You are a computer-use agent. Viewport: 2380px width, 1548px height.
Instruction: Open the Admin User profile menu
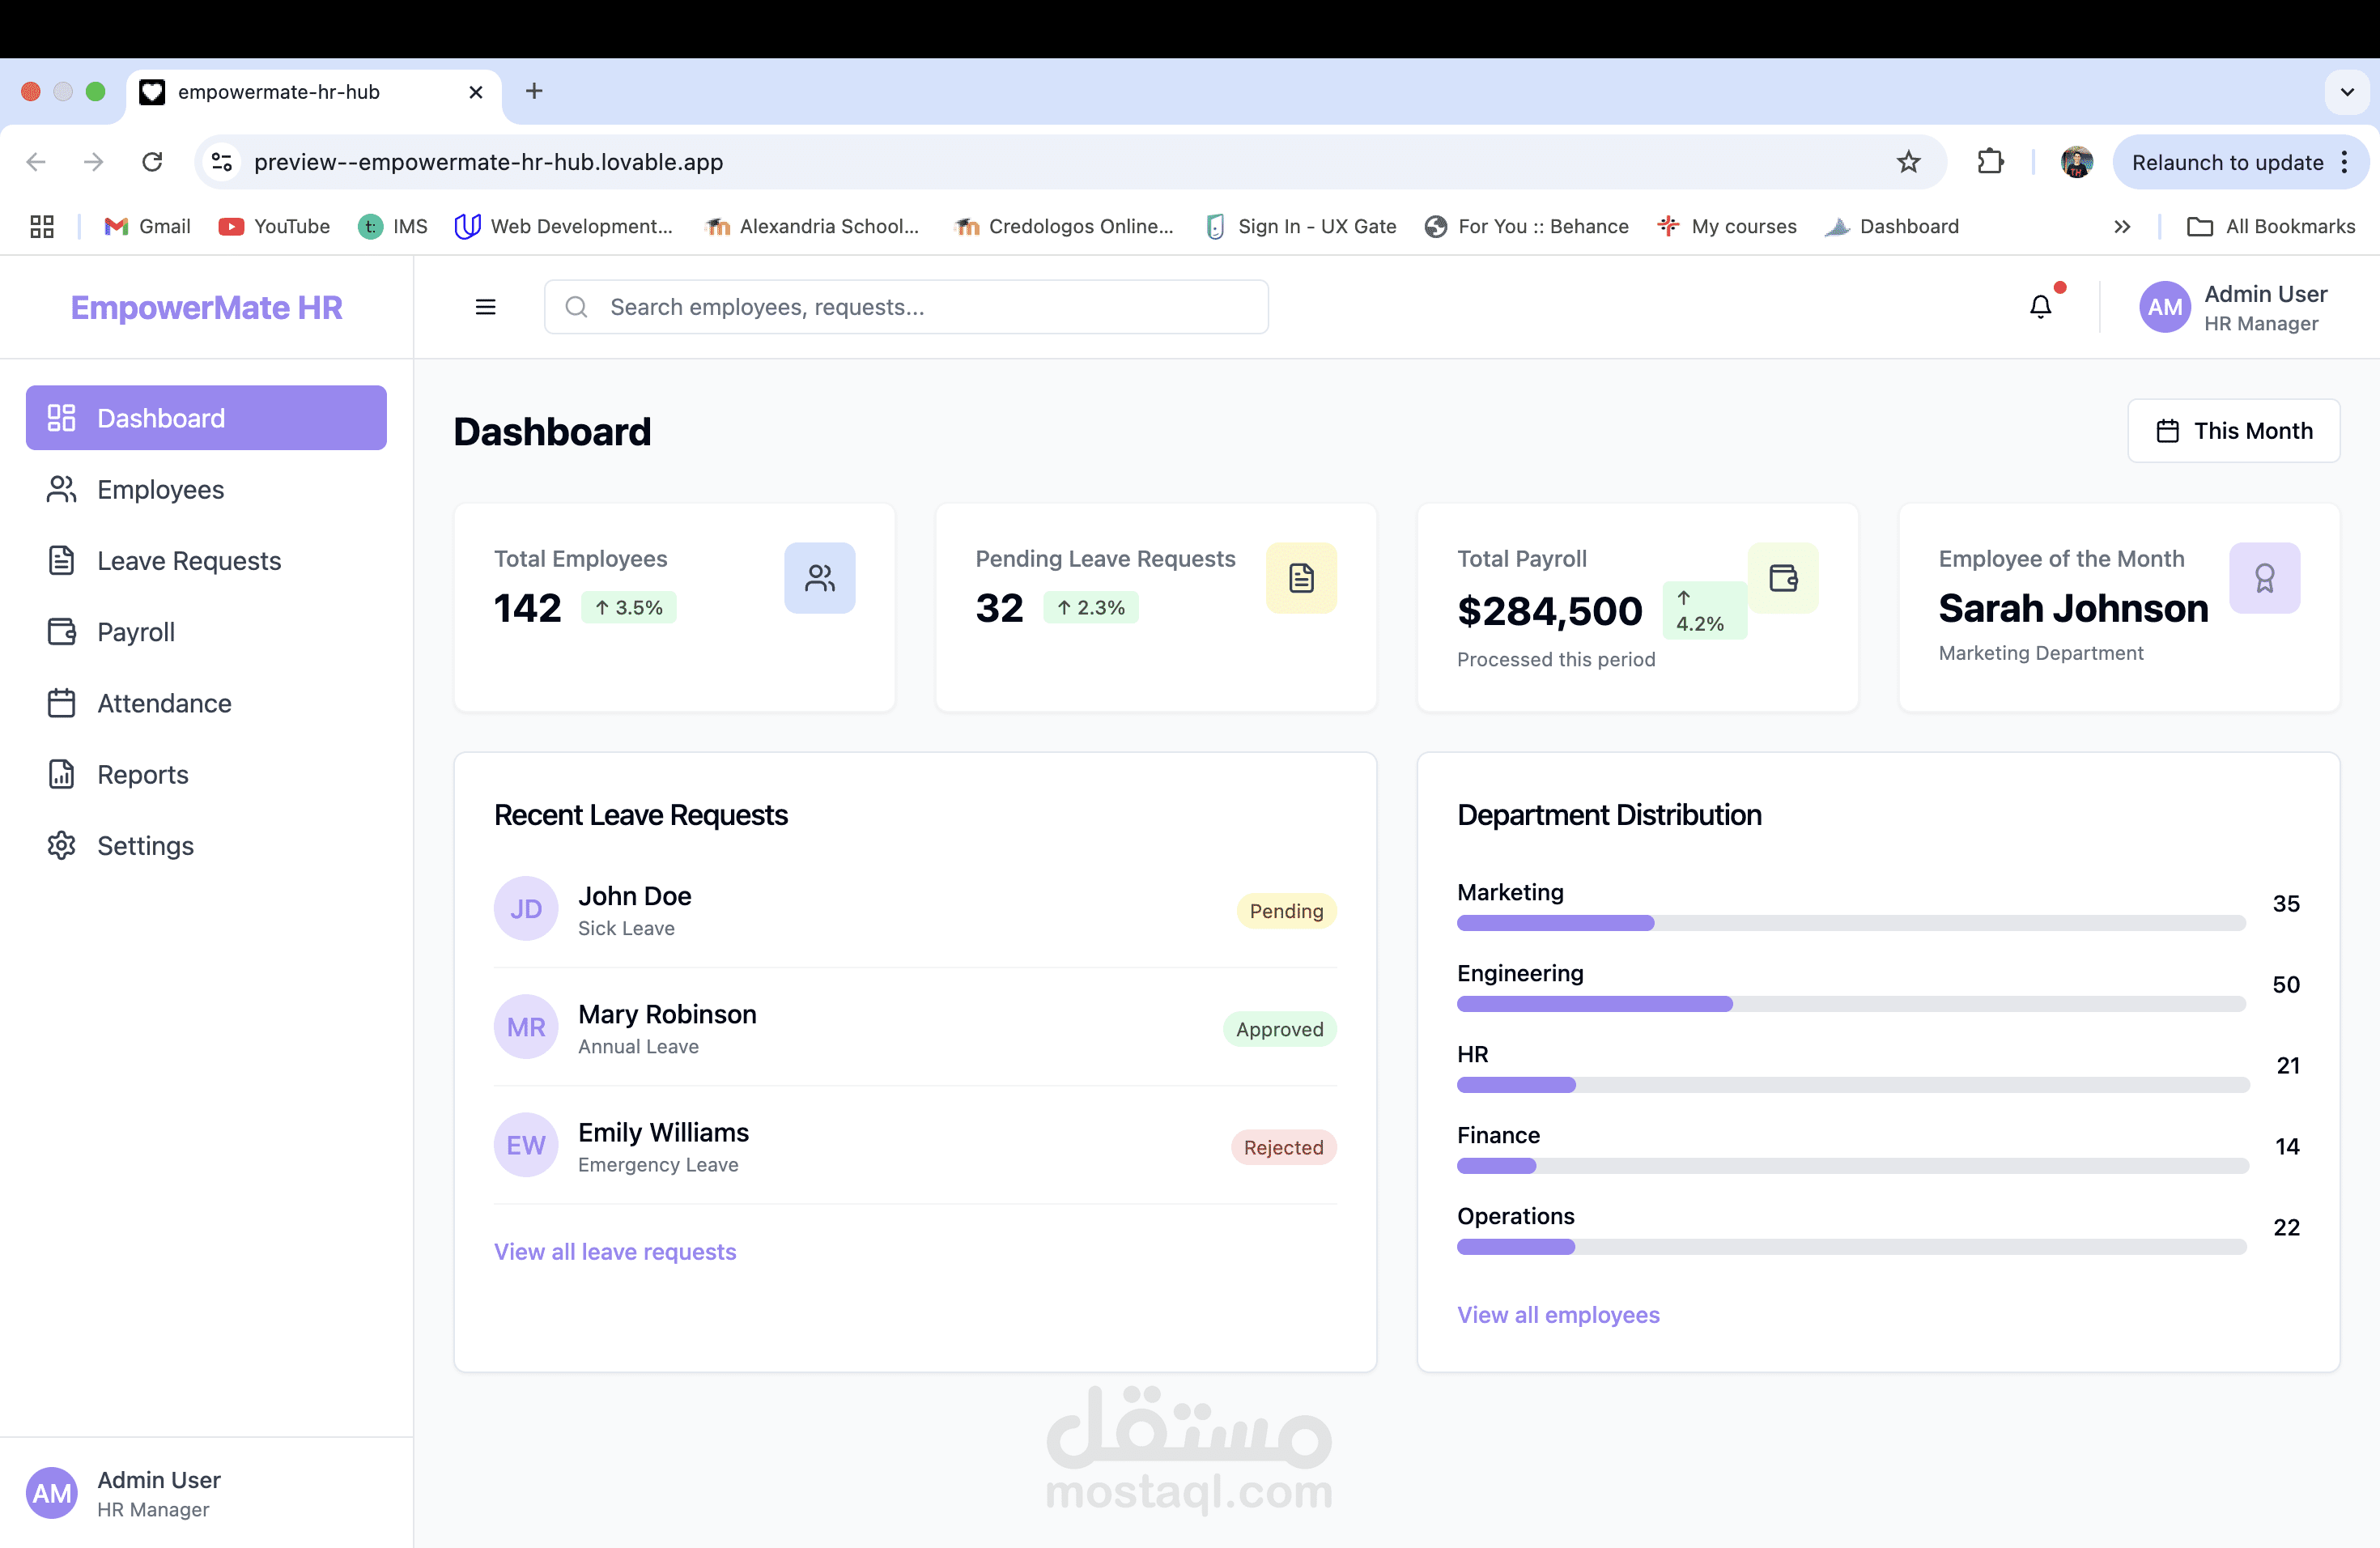[2234, 307]
